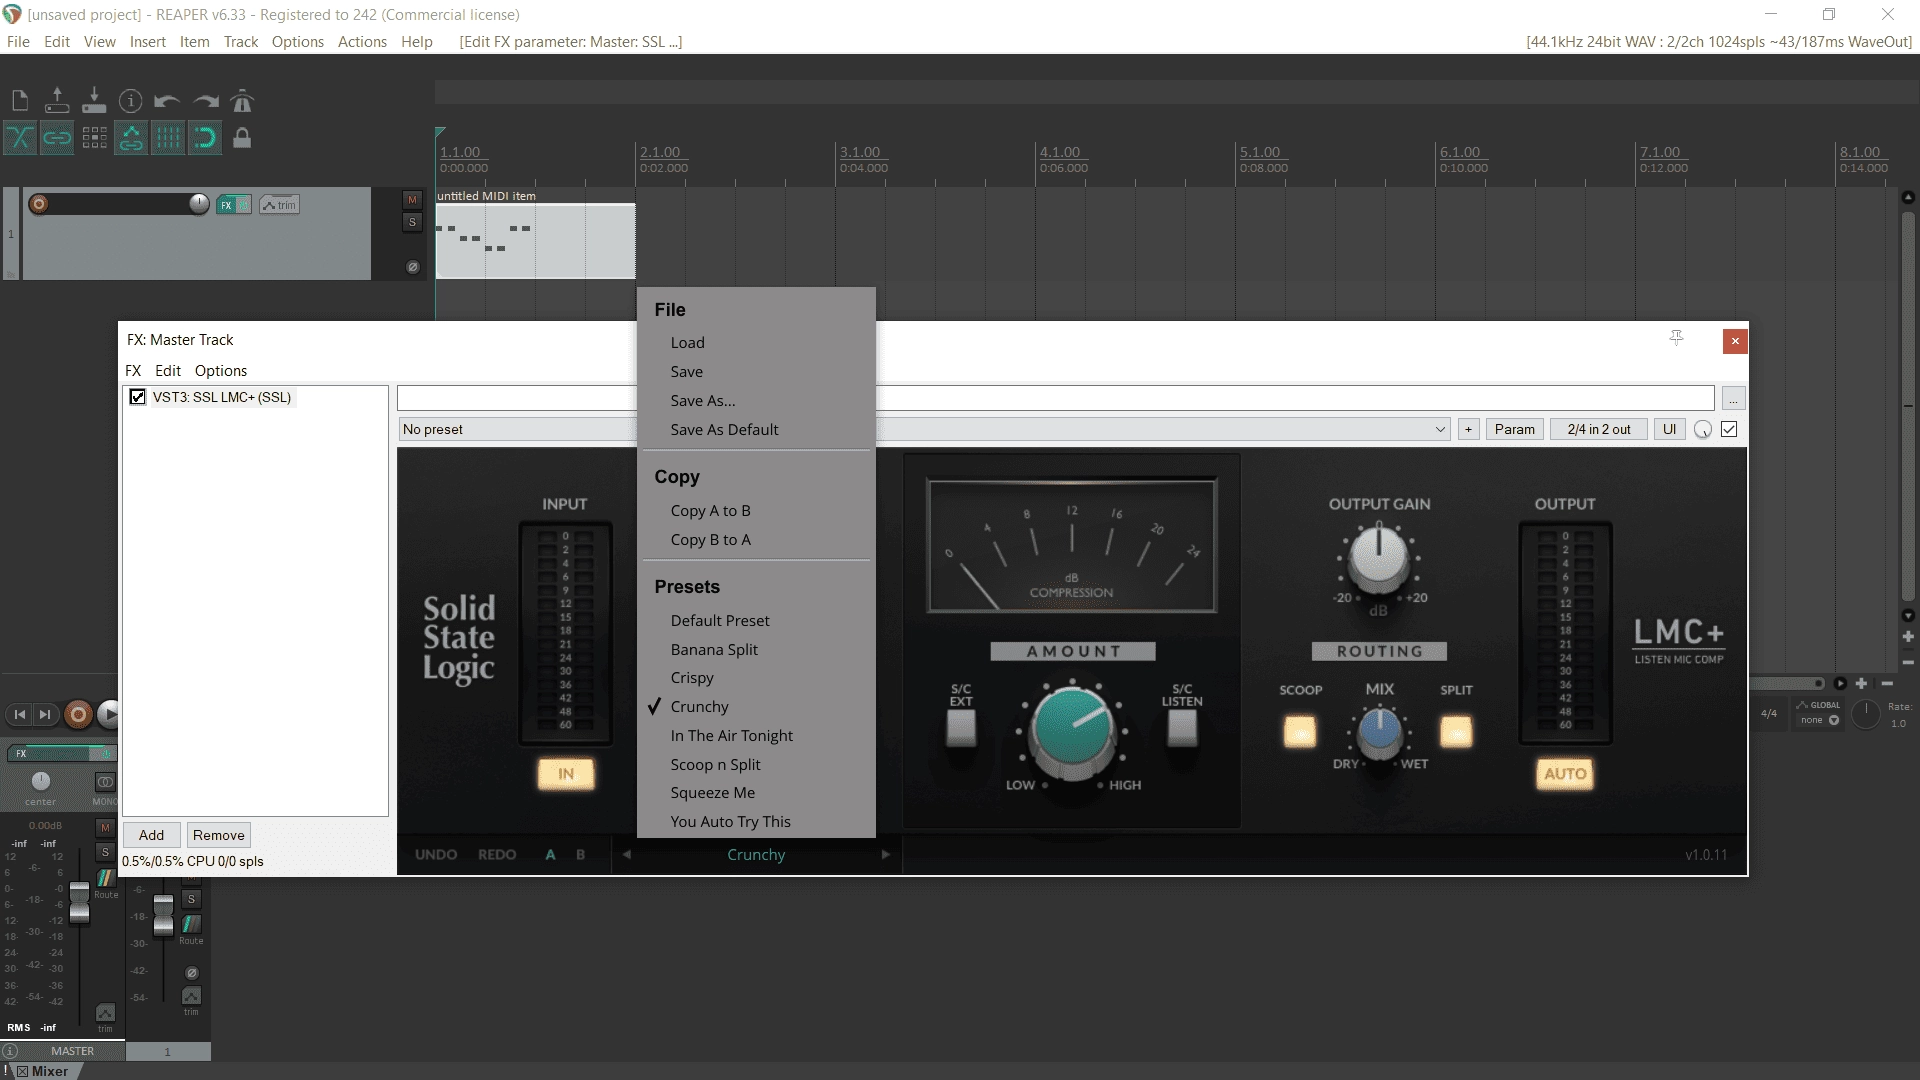Viewport: 1920px width, 1080px height.
Task: Toggle the SPLIT routing button
Action: pos(1456,732)
